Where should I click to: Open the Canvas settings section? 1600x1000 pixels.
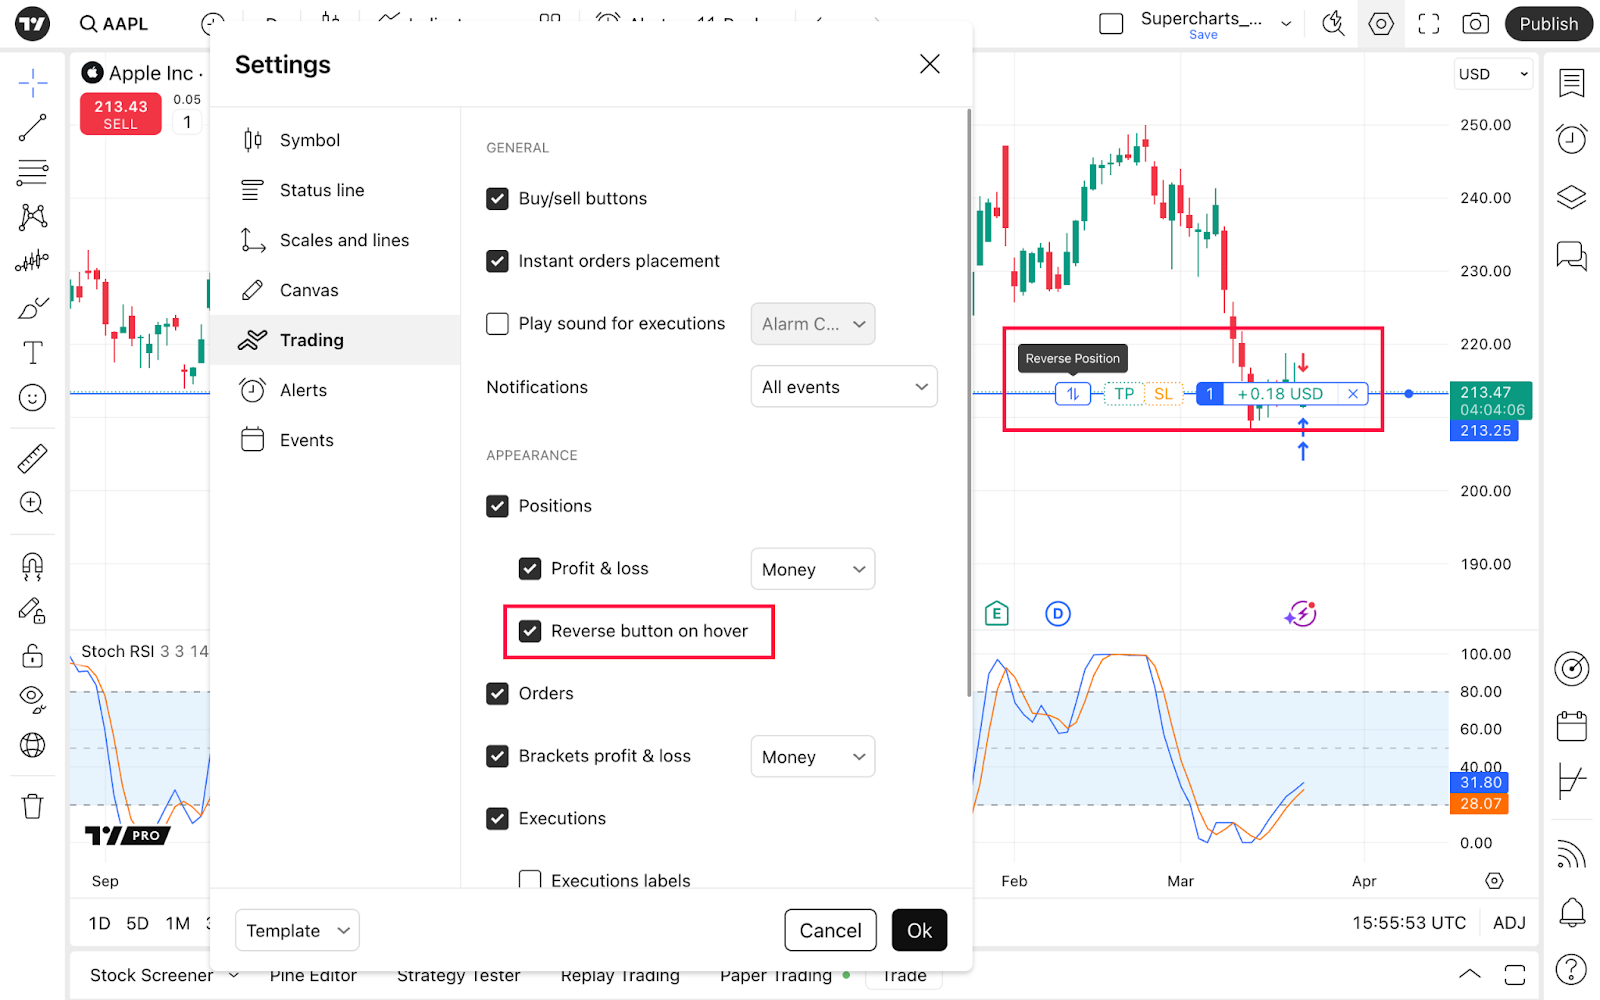click(x=309, y=290)
